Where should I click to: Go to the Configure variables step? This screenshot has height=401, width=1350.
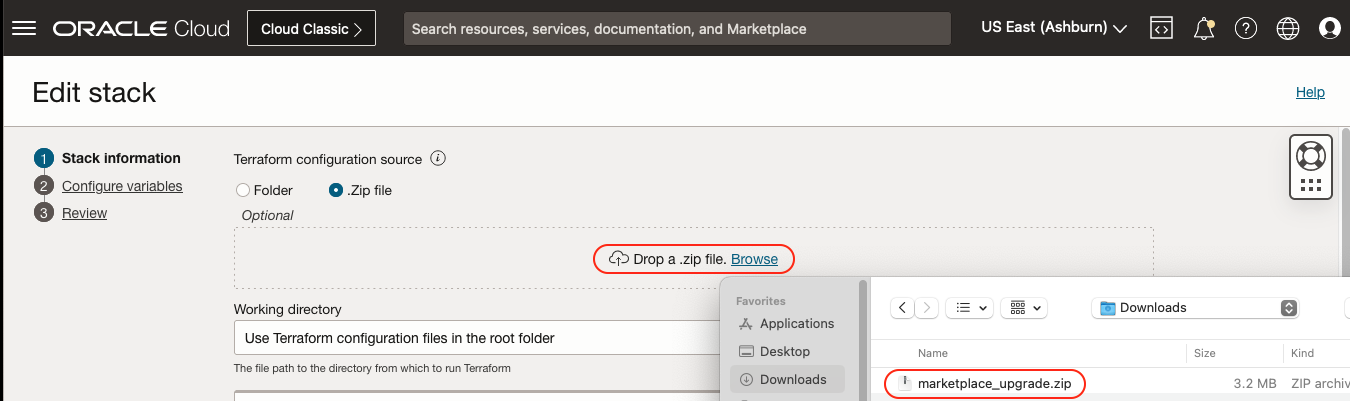[122, 186]
